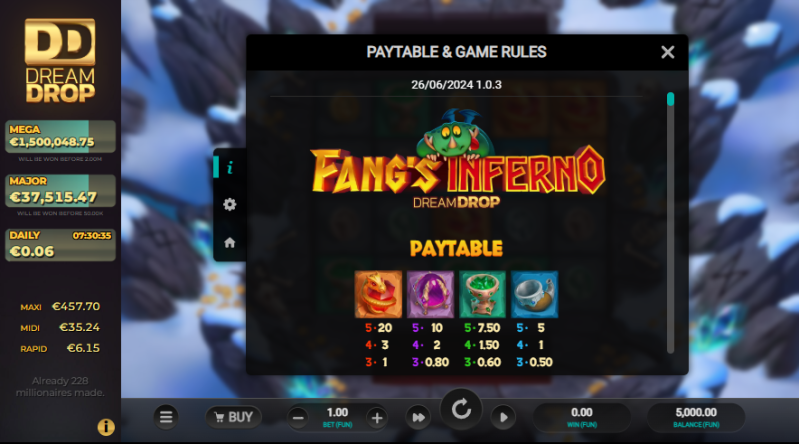799x444 pixels.
Task: Click the BUY feature button
Action: click(x=233, y=417)
